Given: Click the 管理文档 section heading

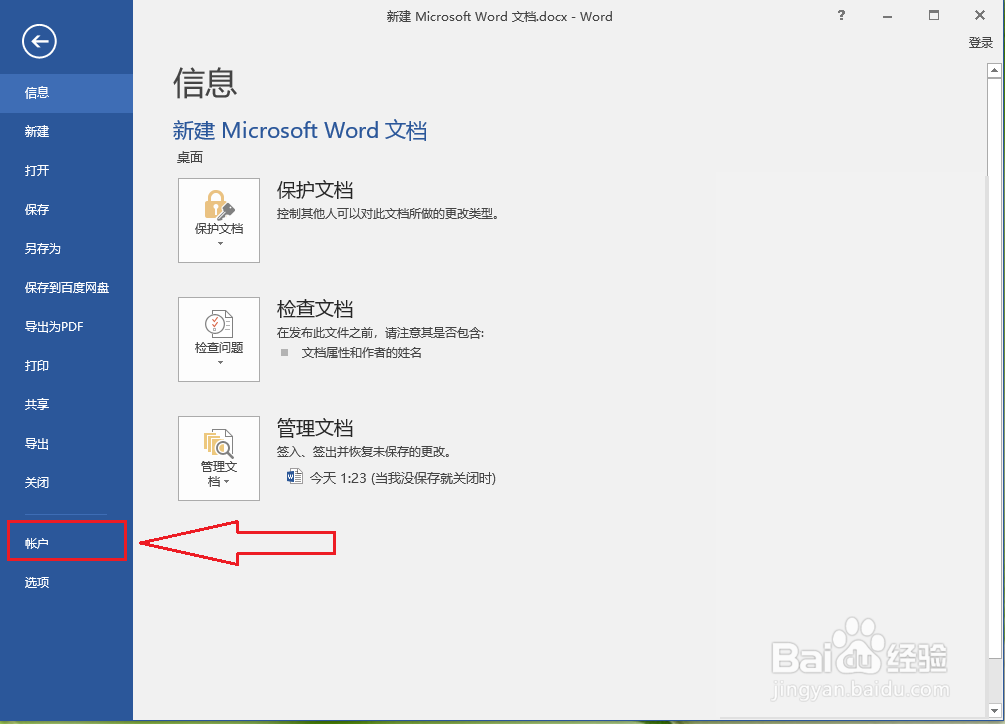Looking at the screenshot, I should [x=315, y=428].
